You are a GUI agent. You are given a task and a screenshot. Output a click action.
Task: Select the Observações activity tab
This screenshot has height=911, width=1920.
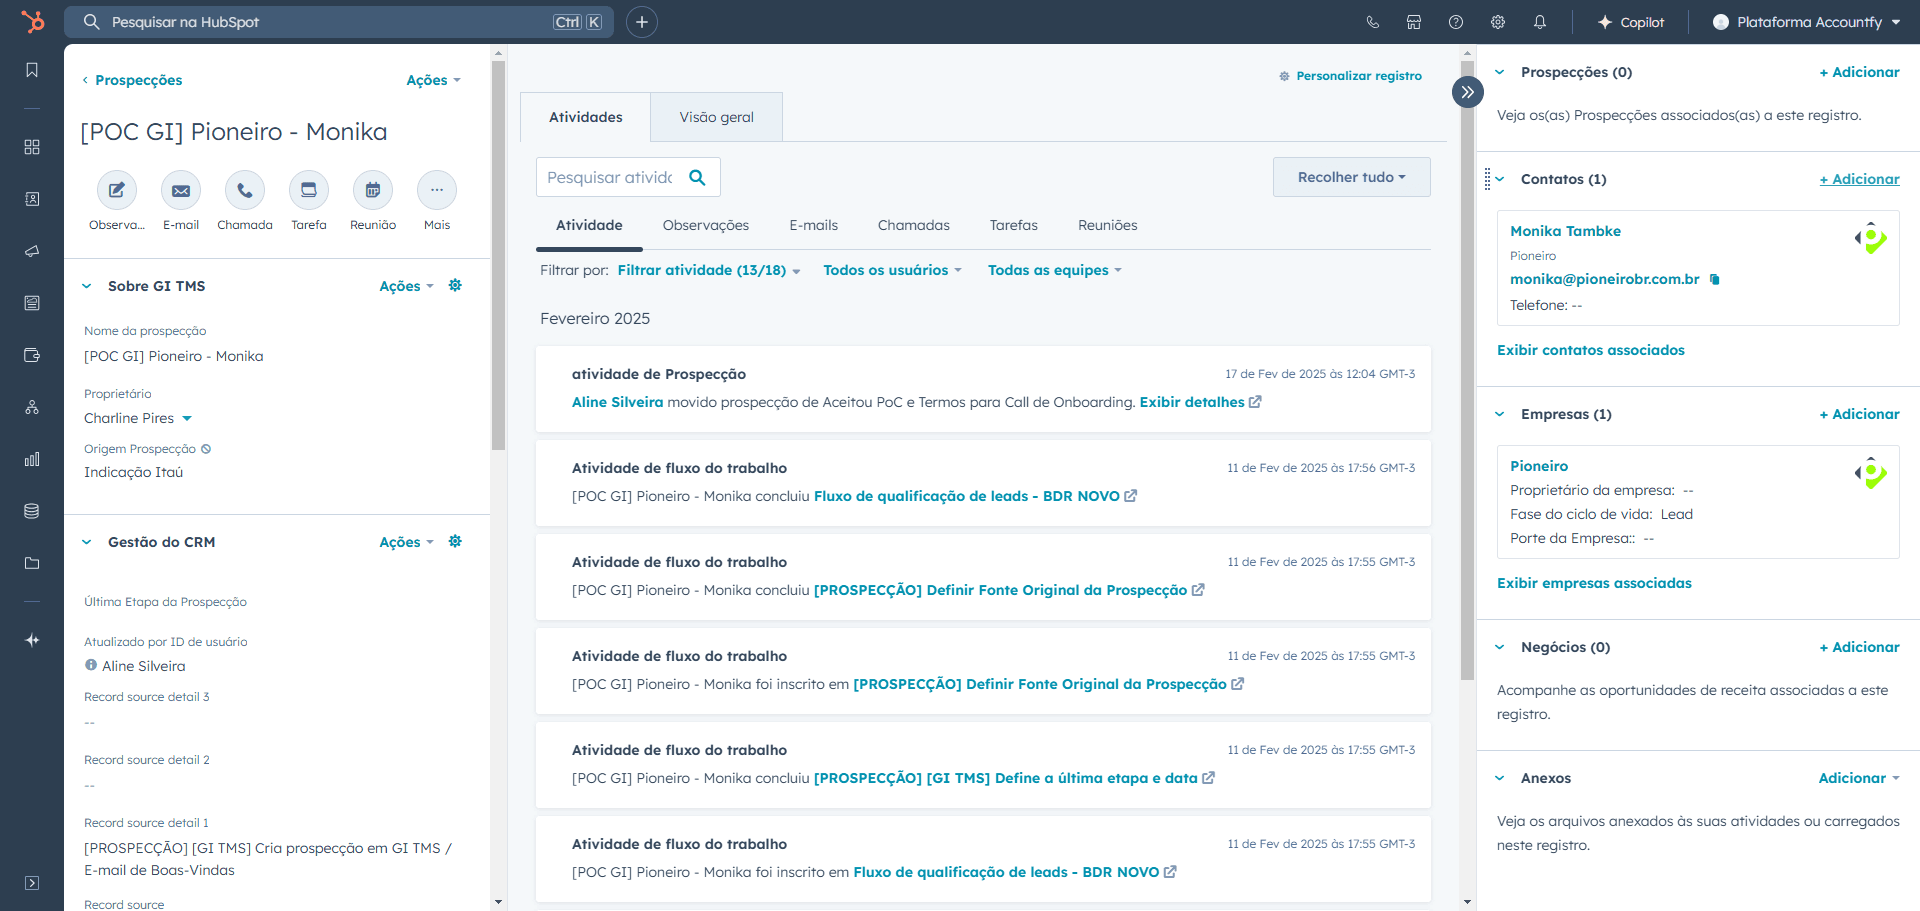point(706,225)
